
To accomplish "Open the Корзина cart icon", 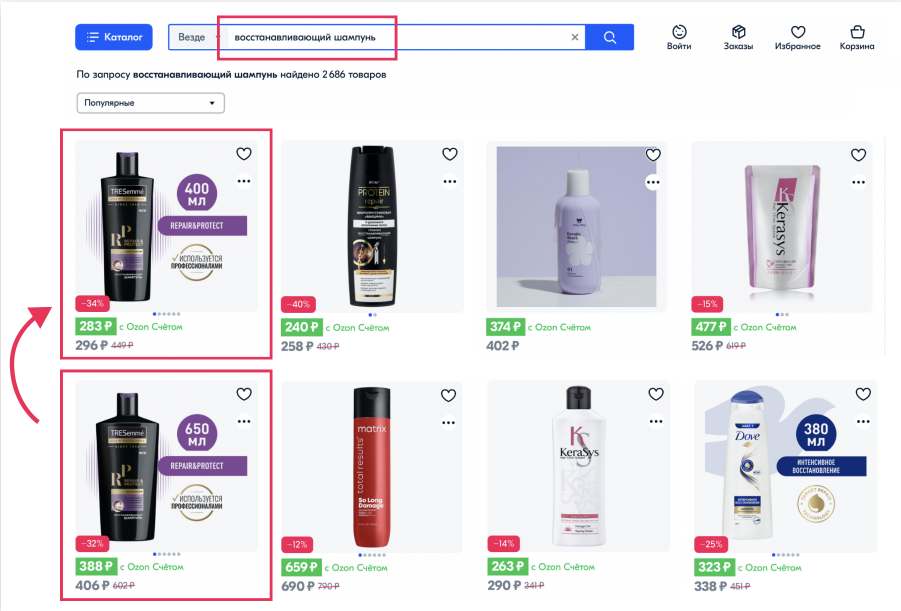I will pos(857,37).
